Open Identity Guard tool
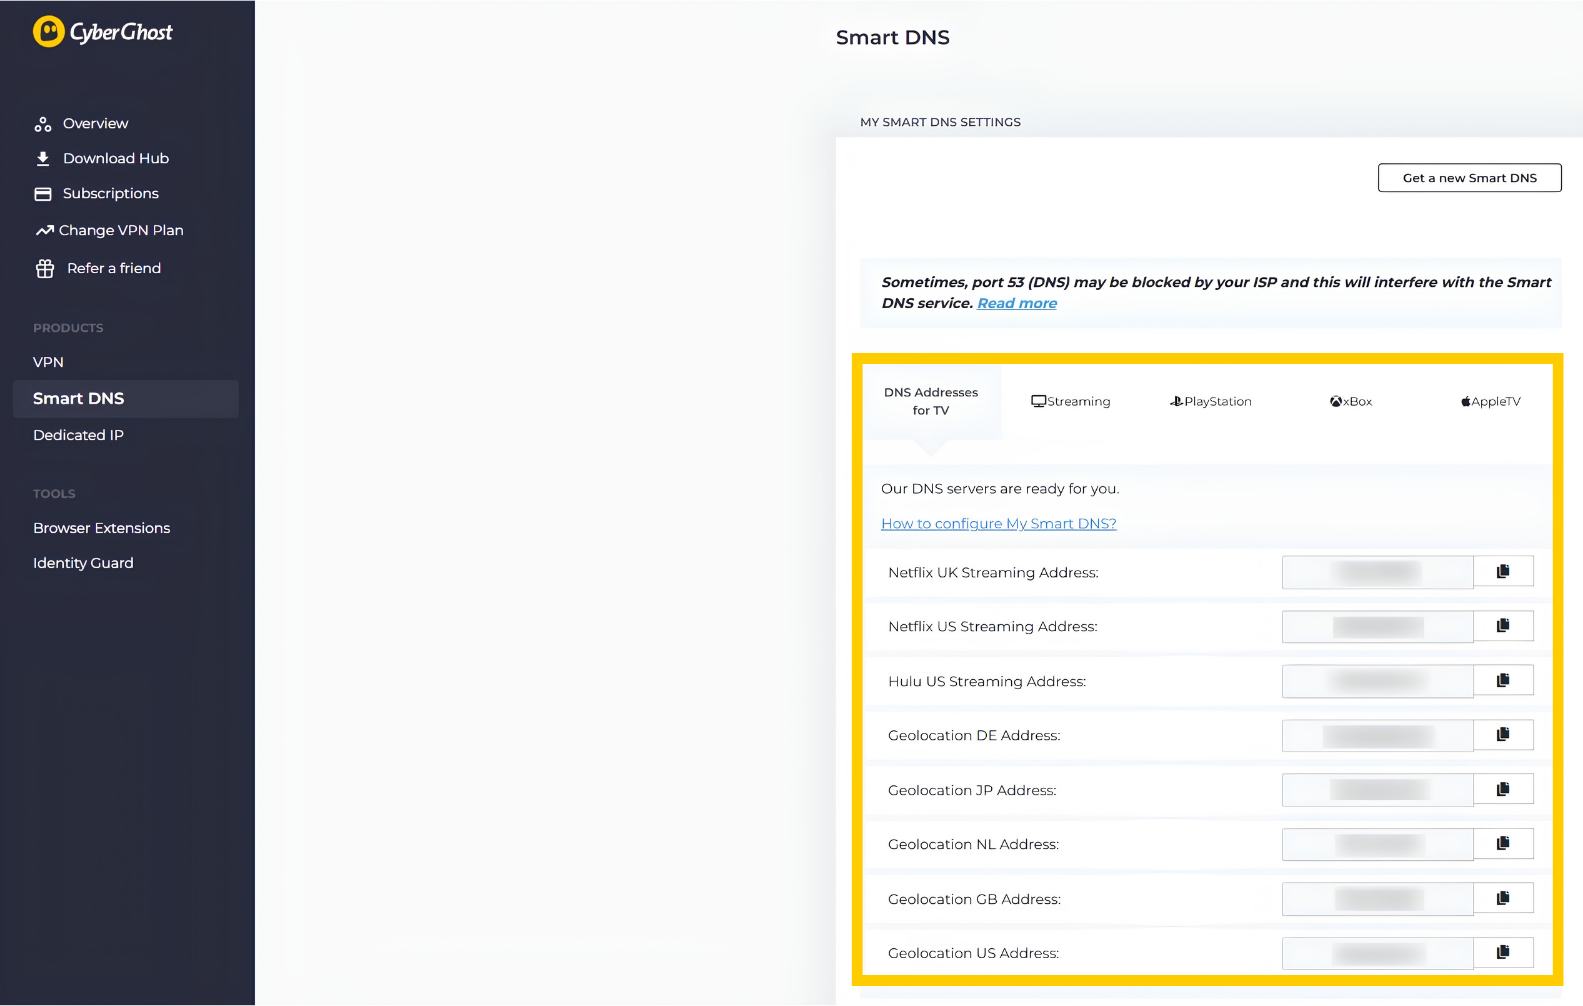Screen dimensions: 1583x1006 (x=83, y=564)
